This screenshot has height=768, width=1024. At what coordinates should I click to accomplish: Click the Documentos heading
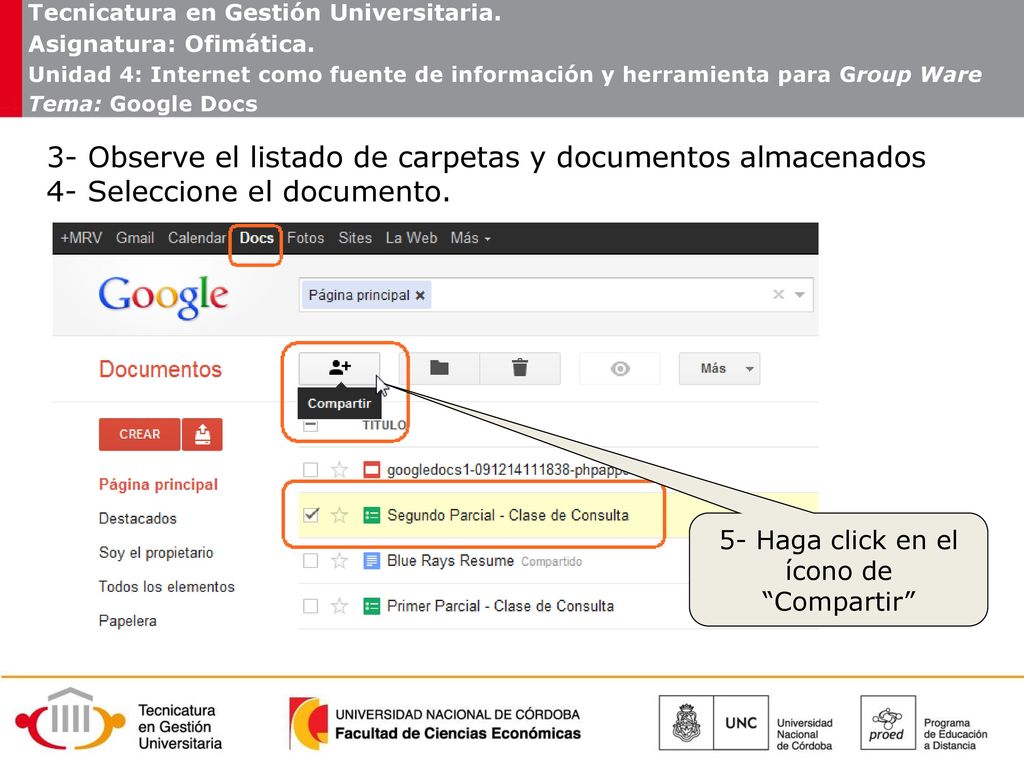[161, 370]
